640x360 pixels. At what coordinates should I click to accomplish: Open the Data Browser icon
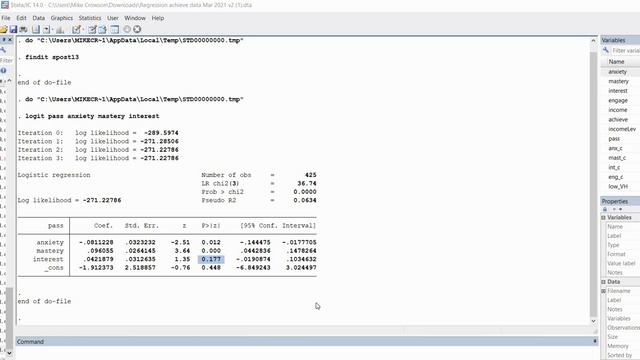[x=102, y=29]
